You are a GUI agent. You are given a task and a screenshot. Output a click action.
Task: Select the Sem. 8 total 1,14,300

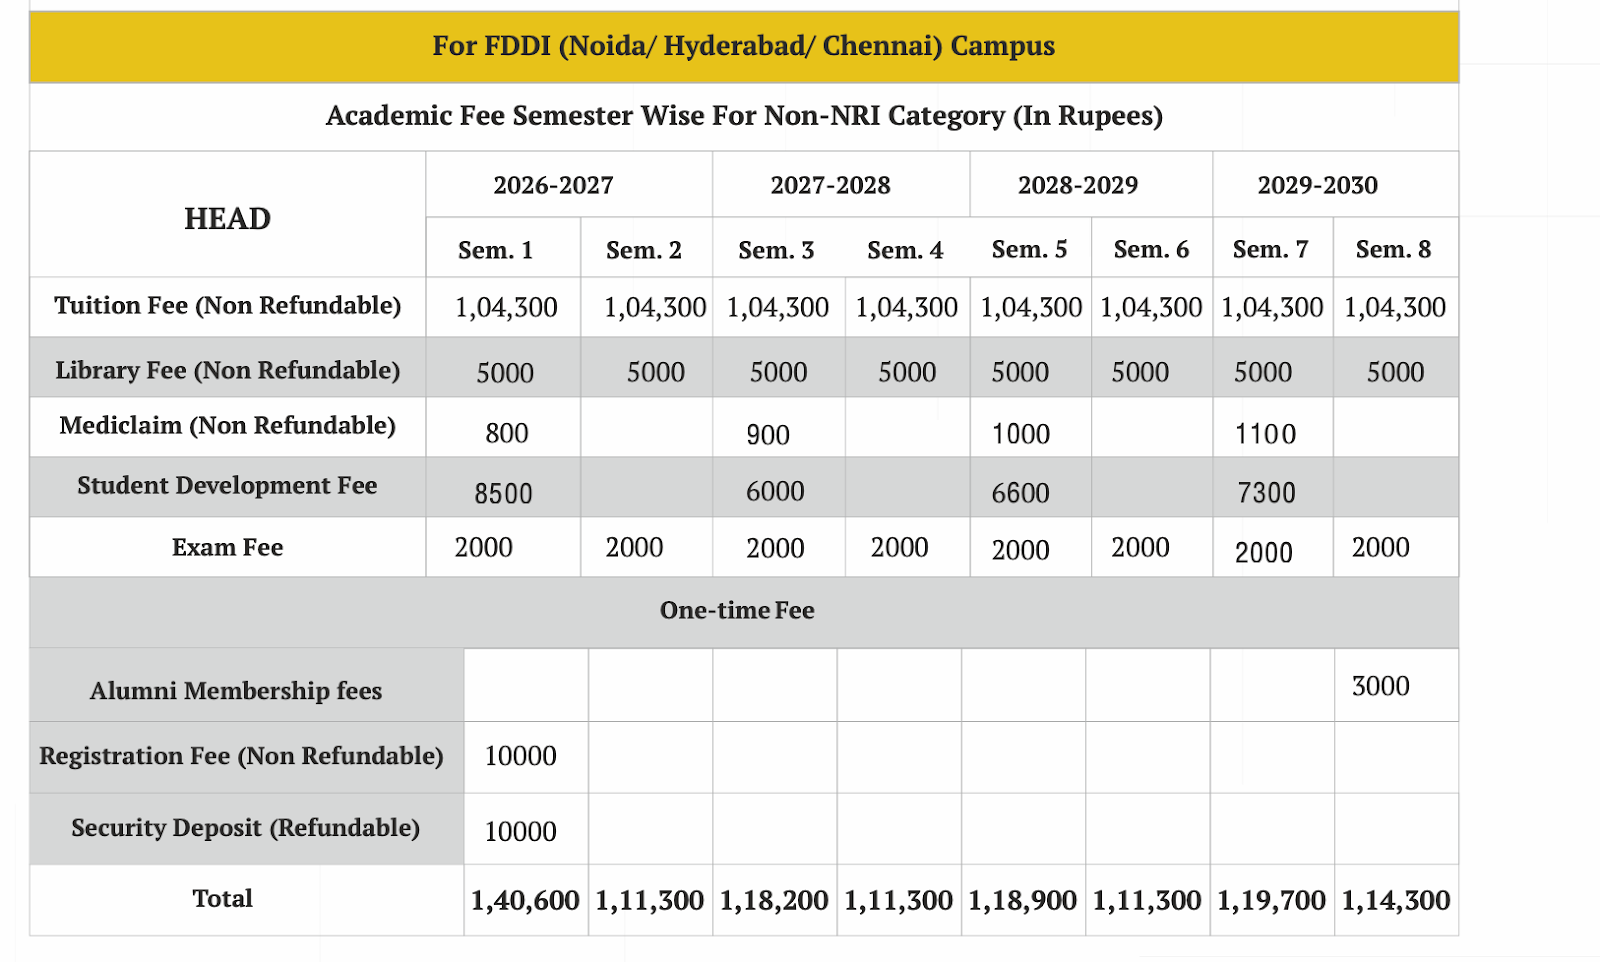1395,900
